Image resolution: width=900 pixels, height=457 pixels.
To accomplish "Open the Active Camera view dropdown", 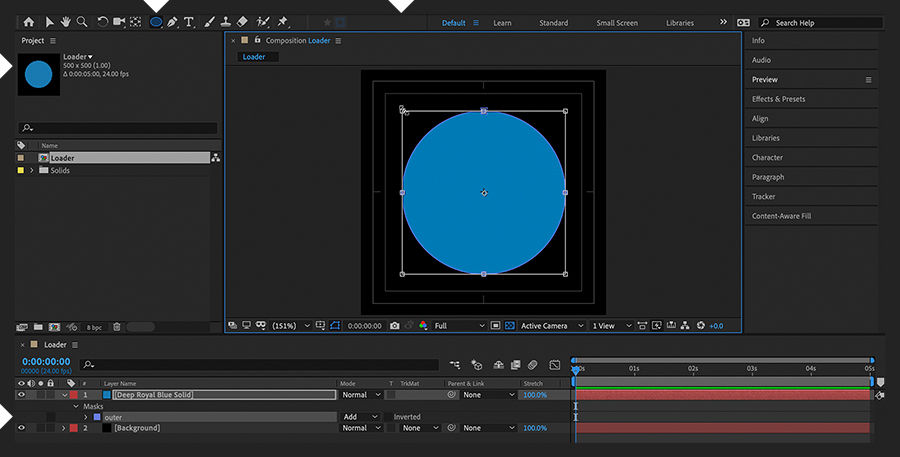I will (x=549, y=326).
